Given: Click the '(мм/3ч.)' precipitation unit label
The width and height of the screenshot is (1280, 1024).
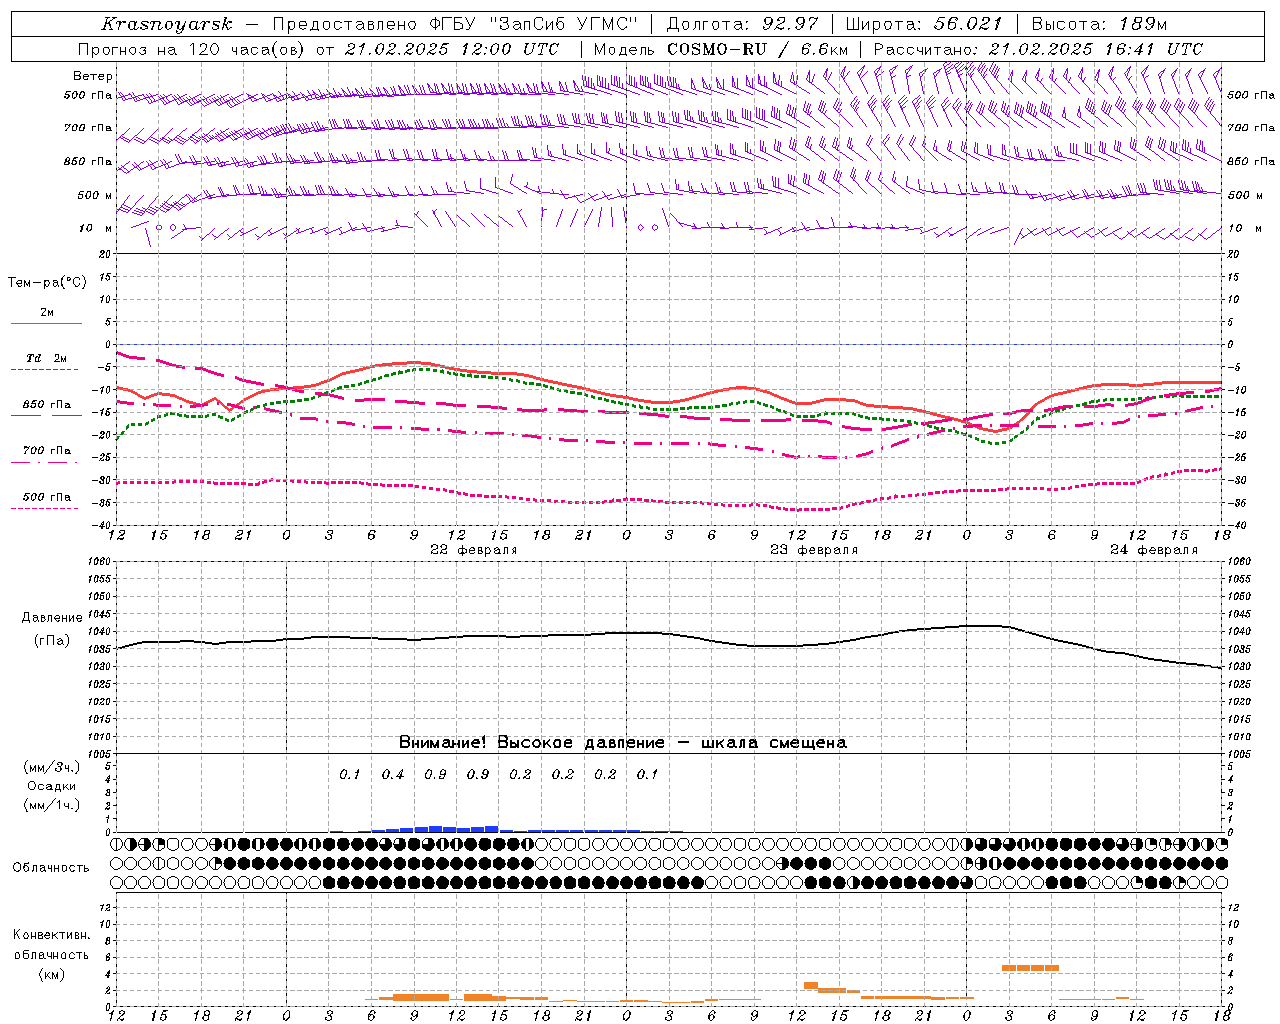Looking at the screenshot, I should tap(52, 767).
